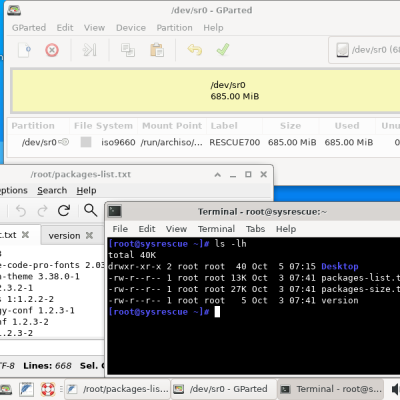
Task: Click the Copy partition toolbar icon
Action: pos(128,50)
